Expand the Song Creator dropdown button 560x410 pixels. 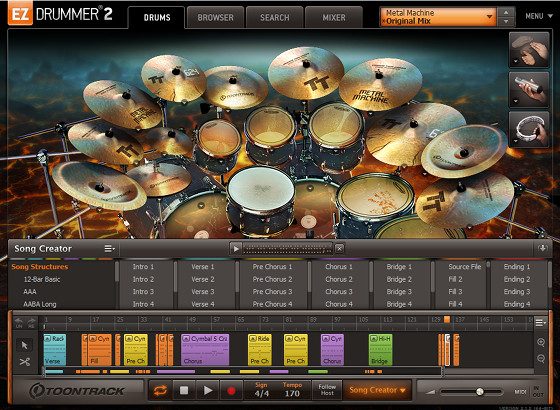click(x=377, y=390)
